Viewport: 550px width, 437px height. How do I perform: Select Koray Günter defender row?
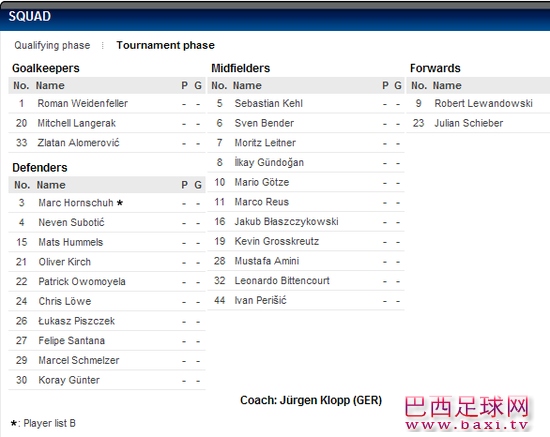tap(107, 380)
